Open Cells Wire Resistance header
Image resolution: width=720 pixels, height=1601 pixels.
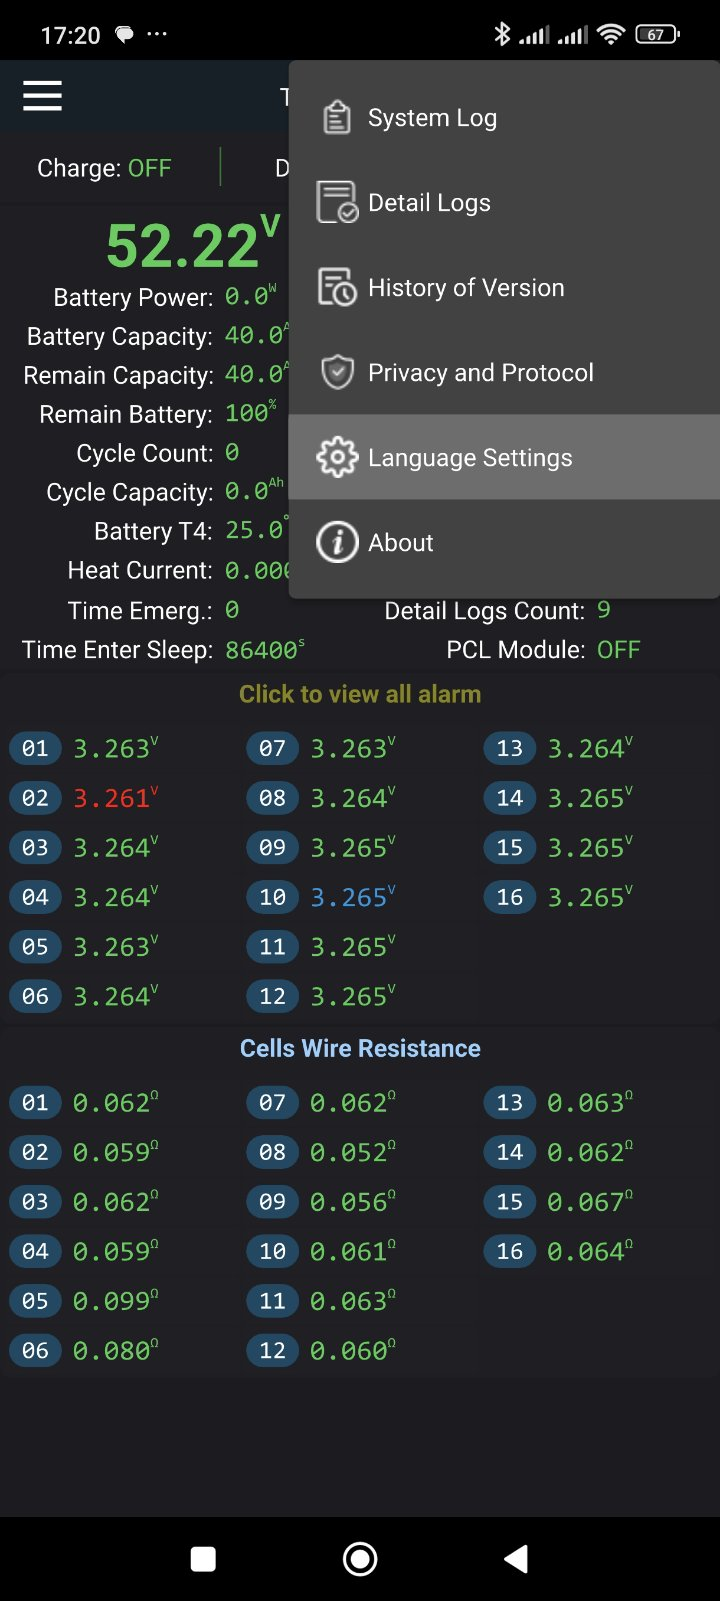tap(360, 1048)
